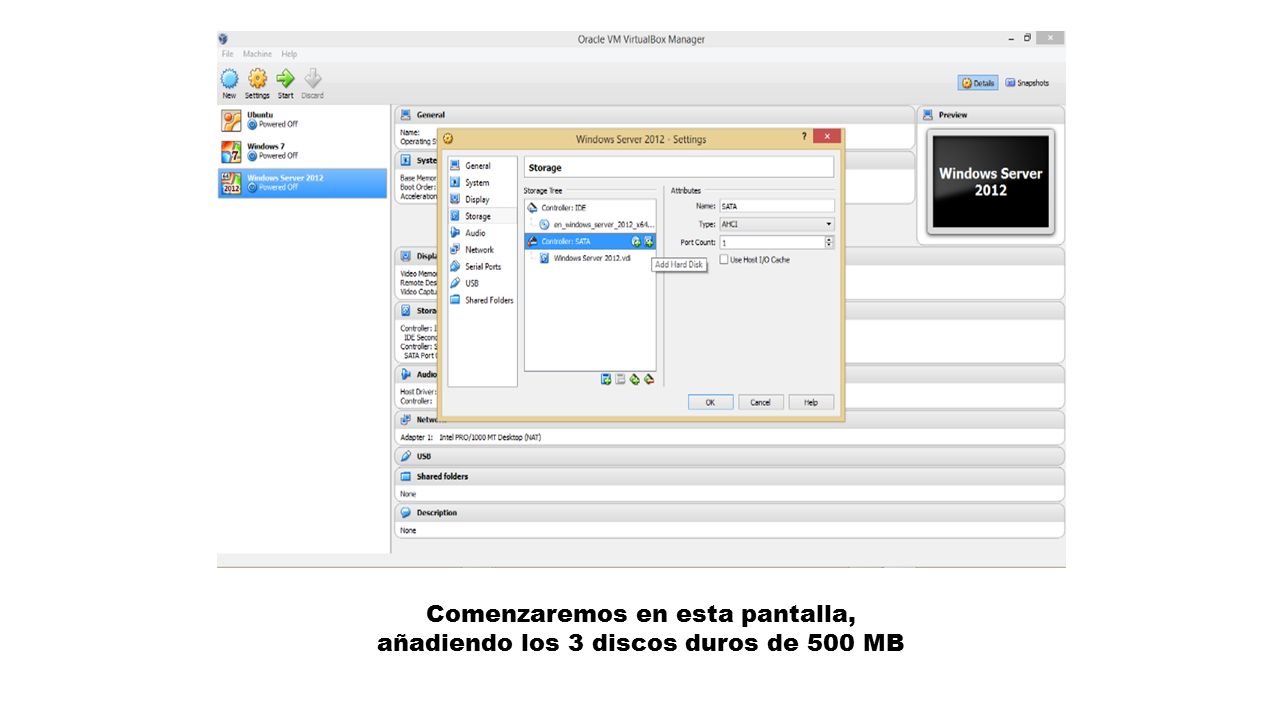Open the Shared Folders settings category
Viewport: 1280px width, 720px height.
[x=483, y=300]
